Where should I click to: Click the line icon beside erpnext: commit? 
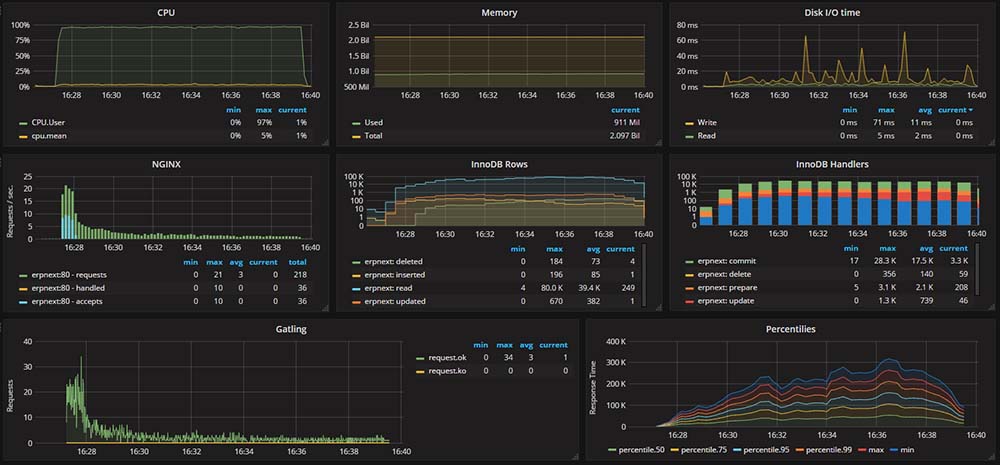[689, 262]
